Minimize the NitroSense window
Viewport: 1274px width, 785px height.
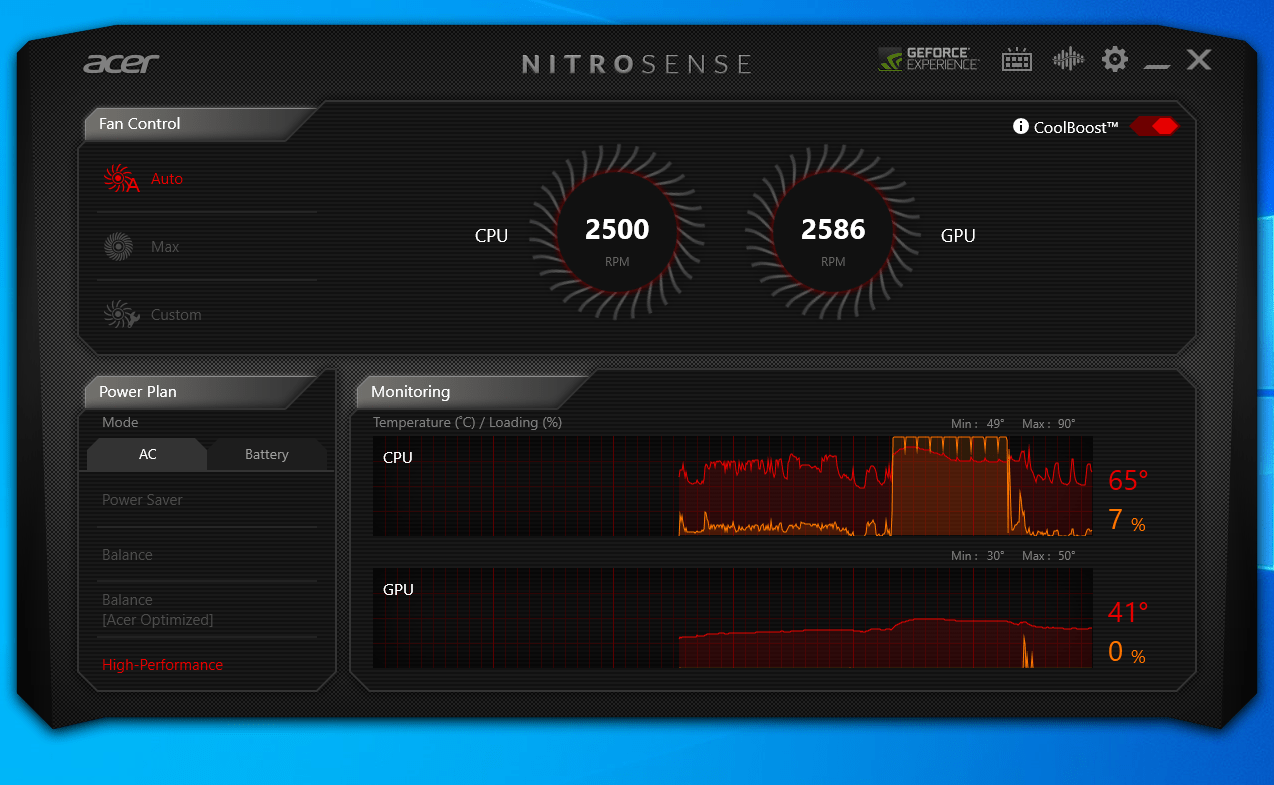[1157, 63]
